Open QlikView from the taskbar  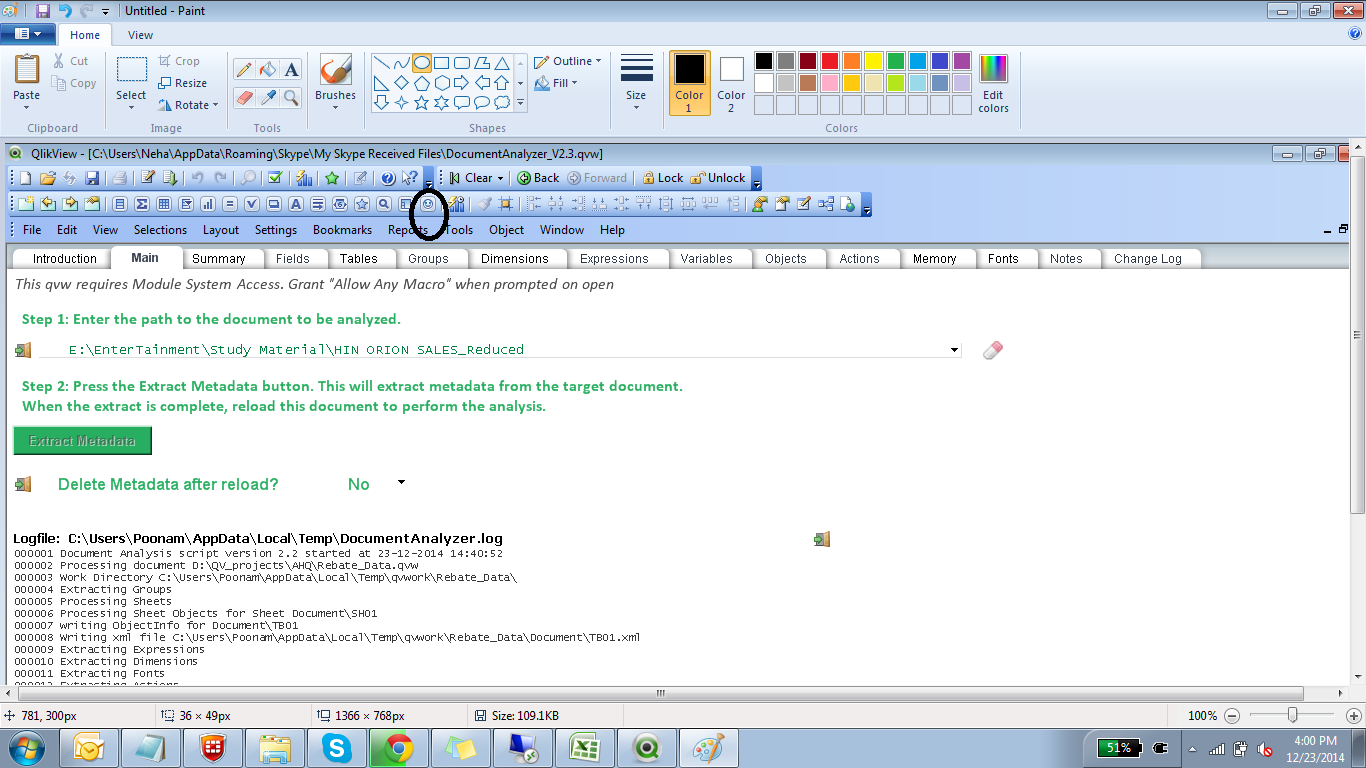pyautogui.click(x=646, y=748)
